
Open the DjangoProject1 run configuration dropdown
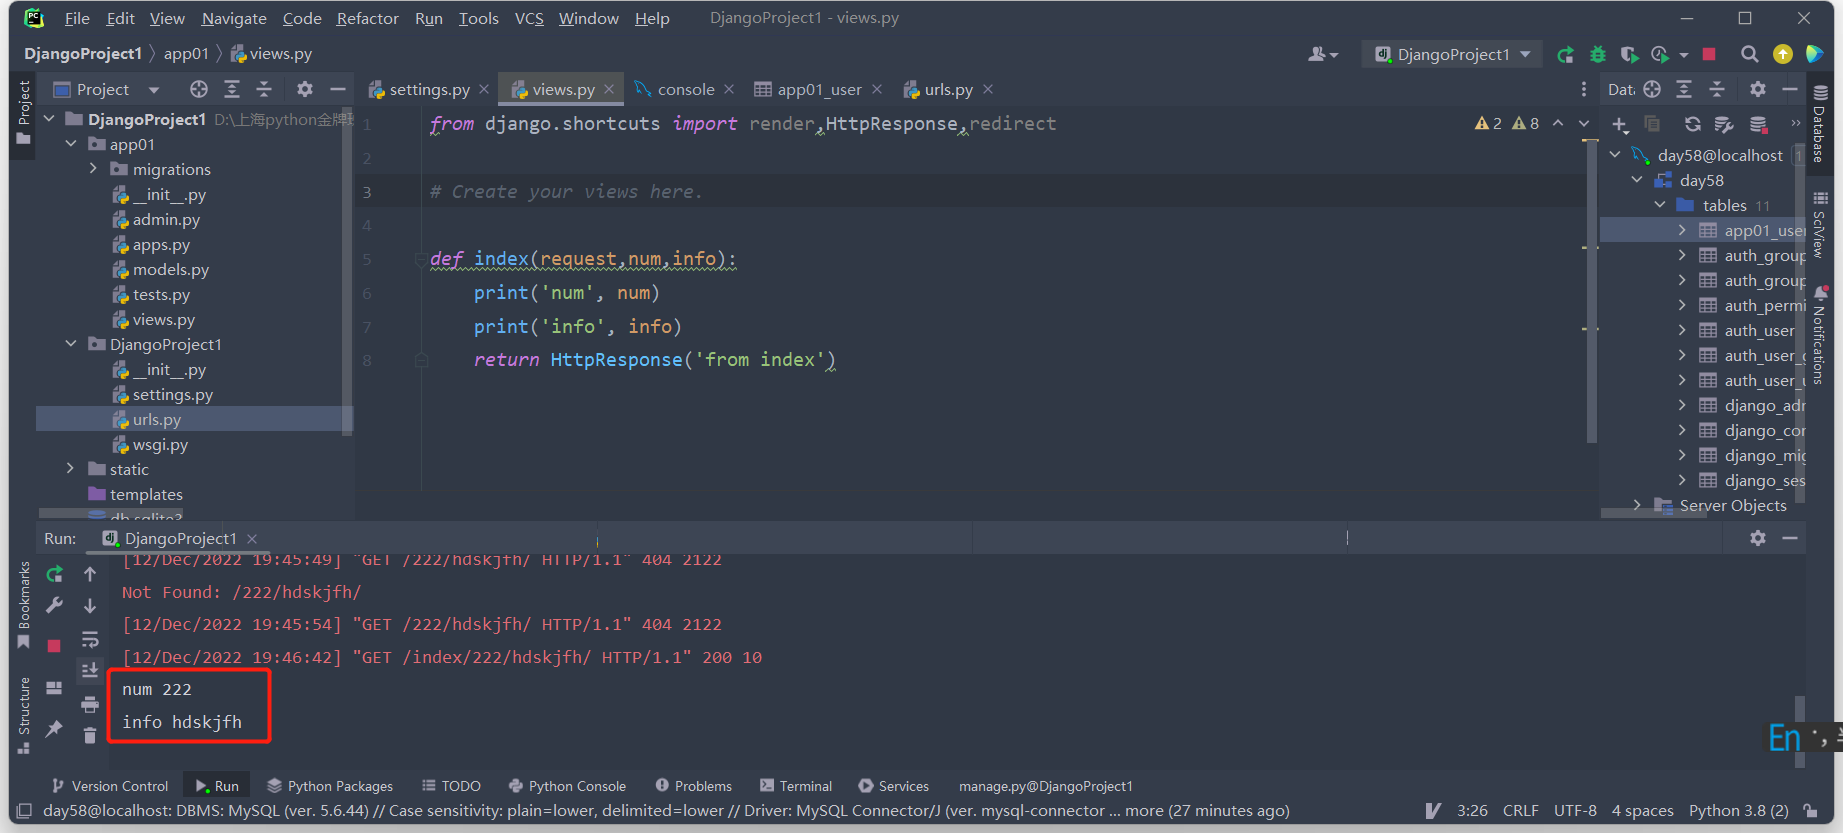(1453, 54)
